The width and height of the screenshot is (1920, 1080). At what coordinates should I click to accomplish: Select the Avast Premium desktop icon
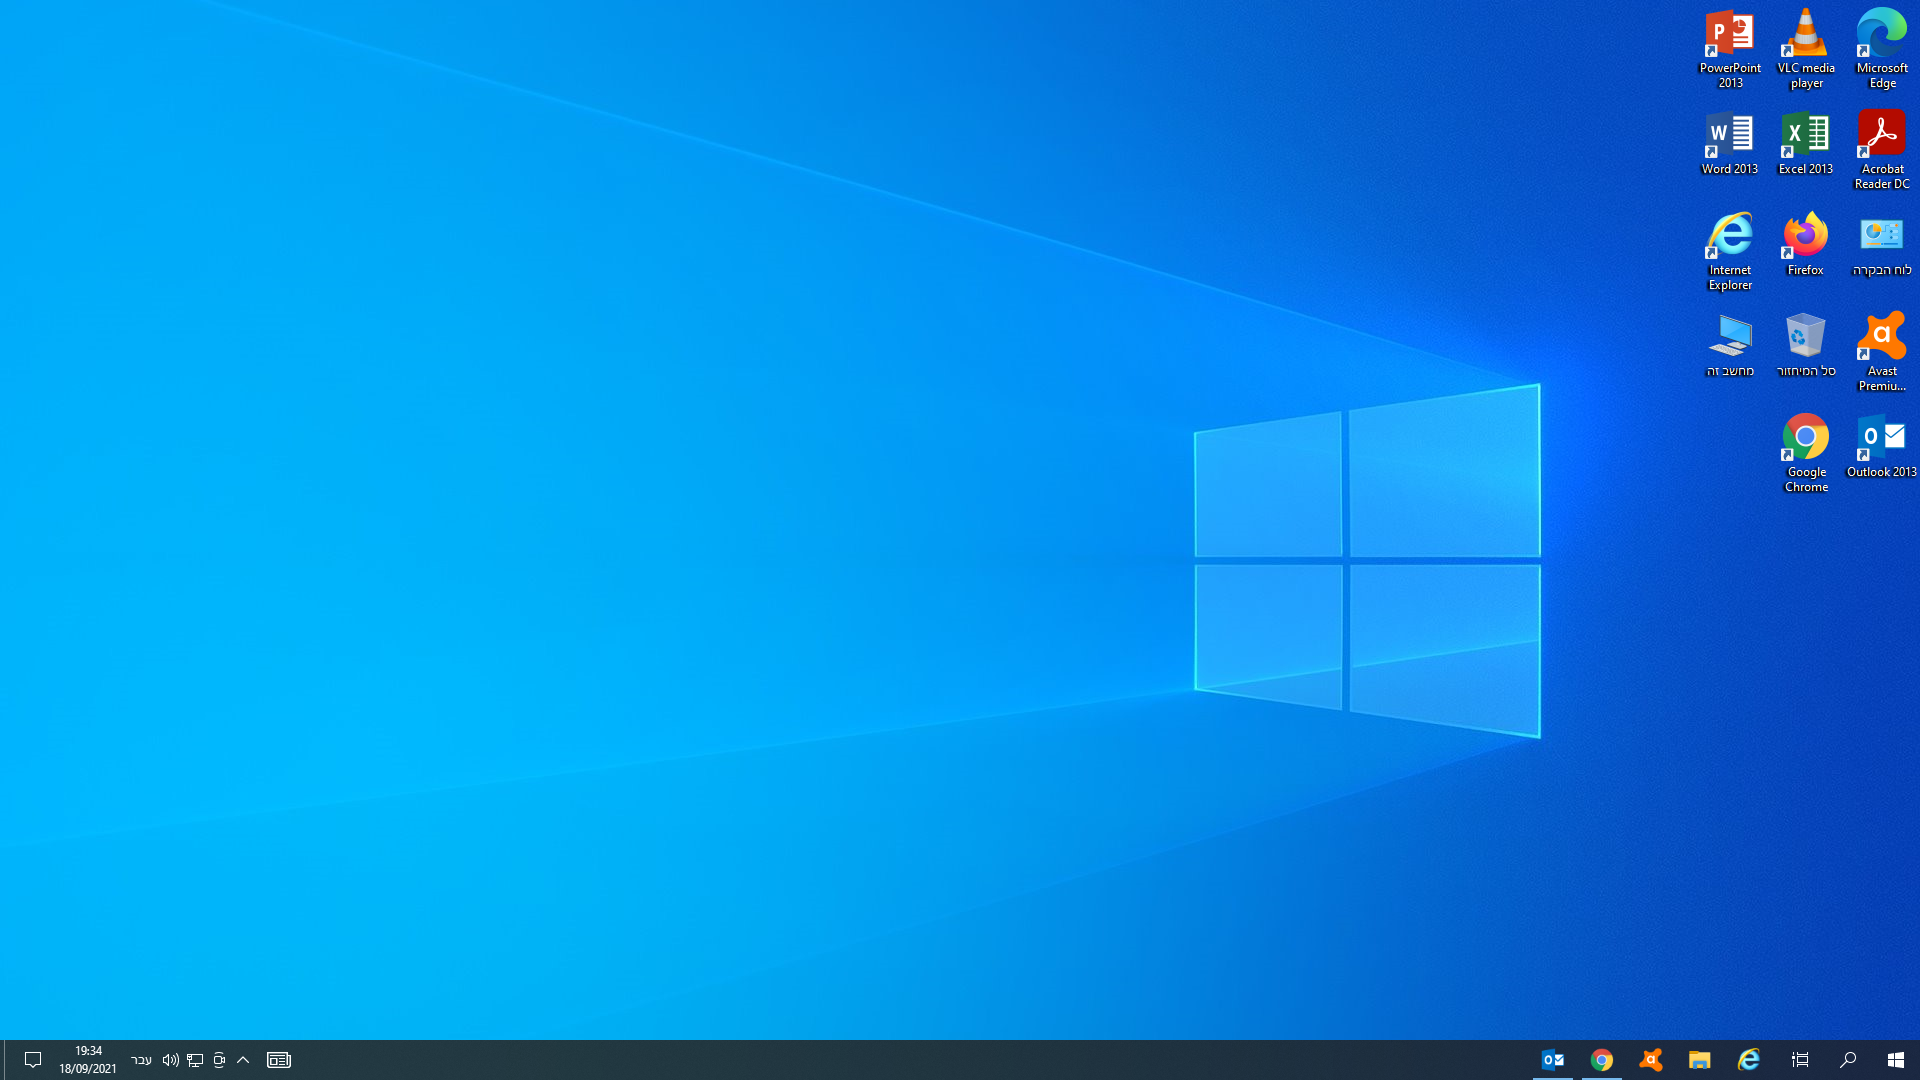pyautogui.click(x=1882, y=337)
